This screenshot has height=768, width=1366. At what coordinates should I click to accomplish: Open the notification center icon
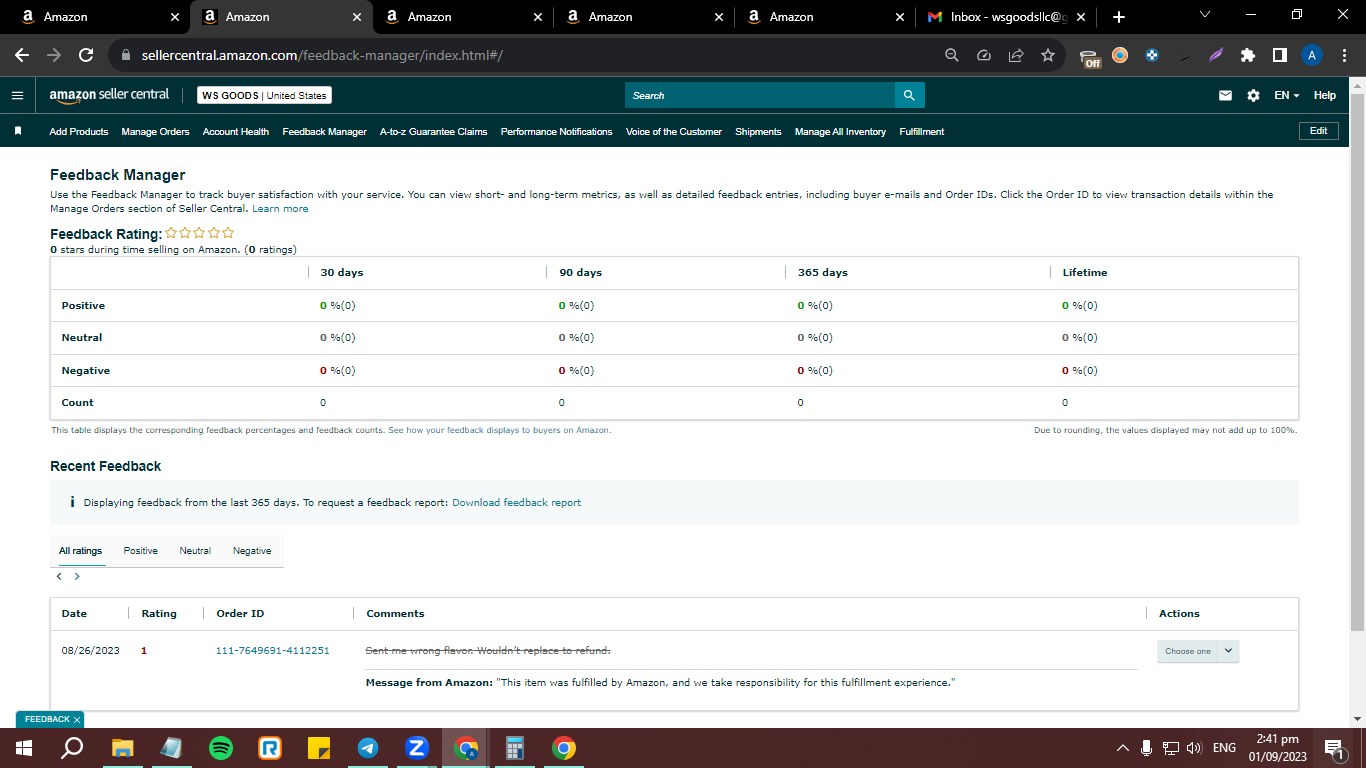1334,748
